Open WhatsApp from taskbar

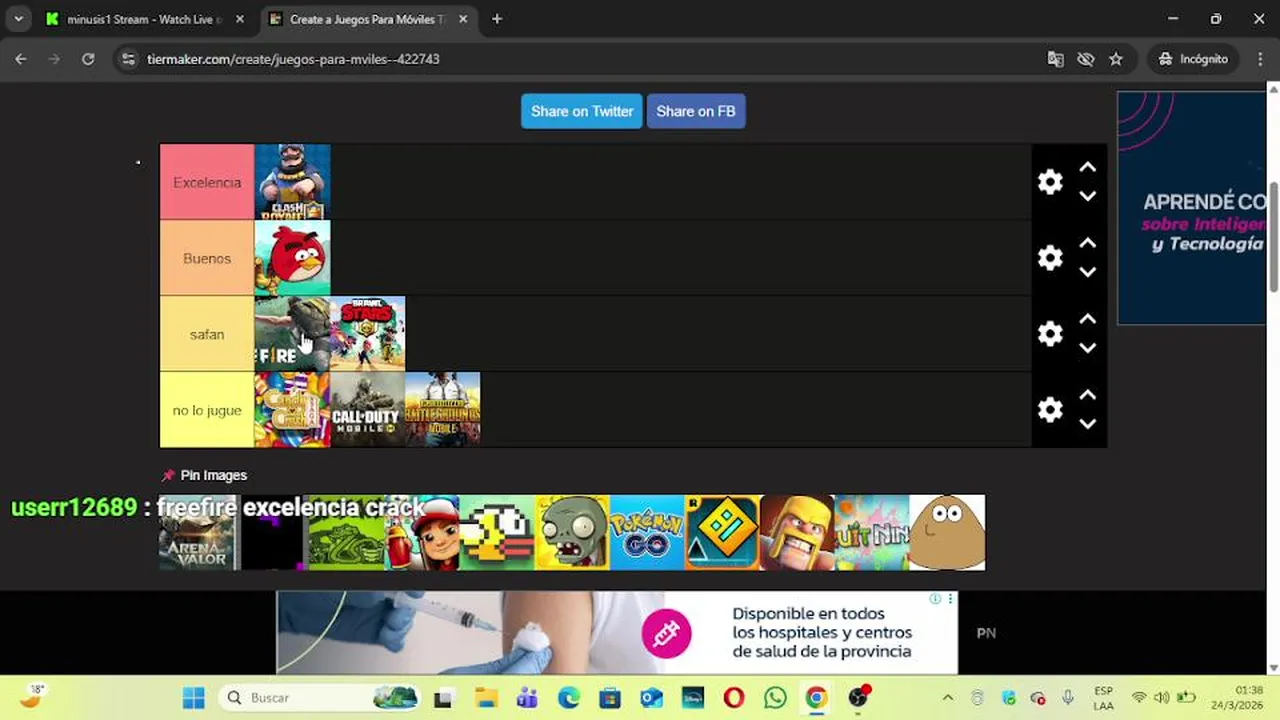coord(775,698)
